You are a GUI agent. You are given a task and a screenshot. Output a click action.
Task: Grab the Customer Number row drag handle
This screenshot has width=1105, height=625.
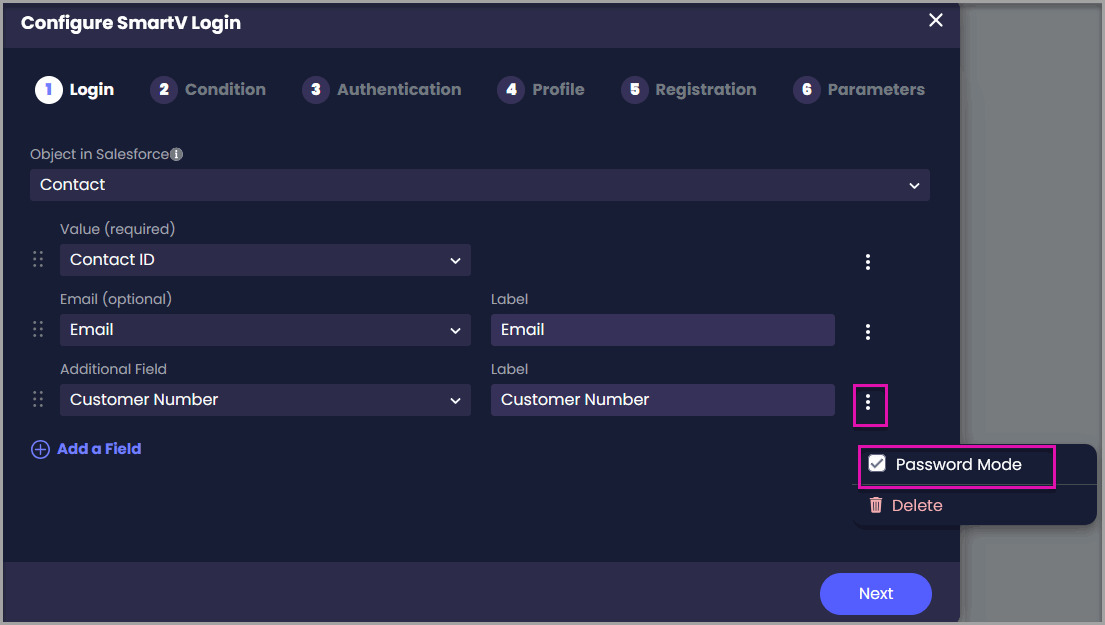[x=38, y=400]
